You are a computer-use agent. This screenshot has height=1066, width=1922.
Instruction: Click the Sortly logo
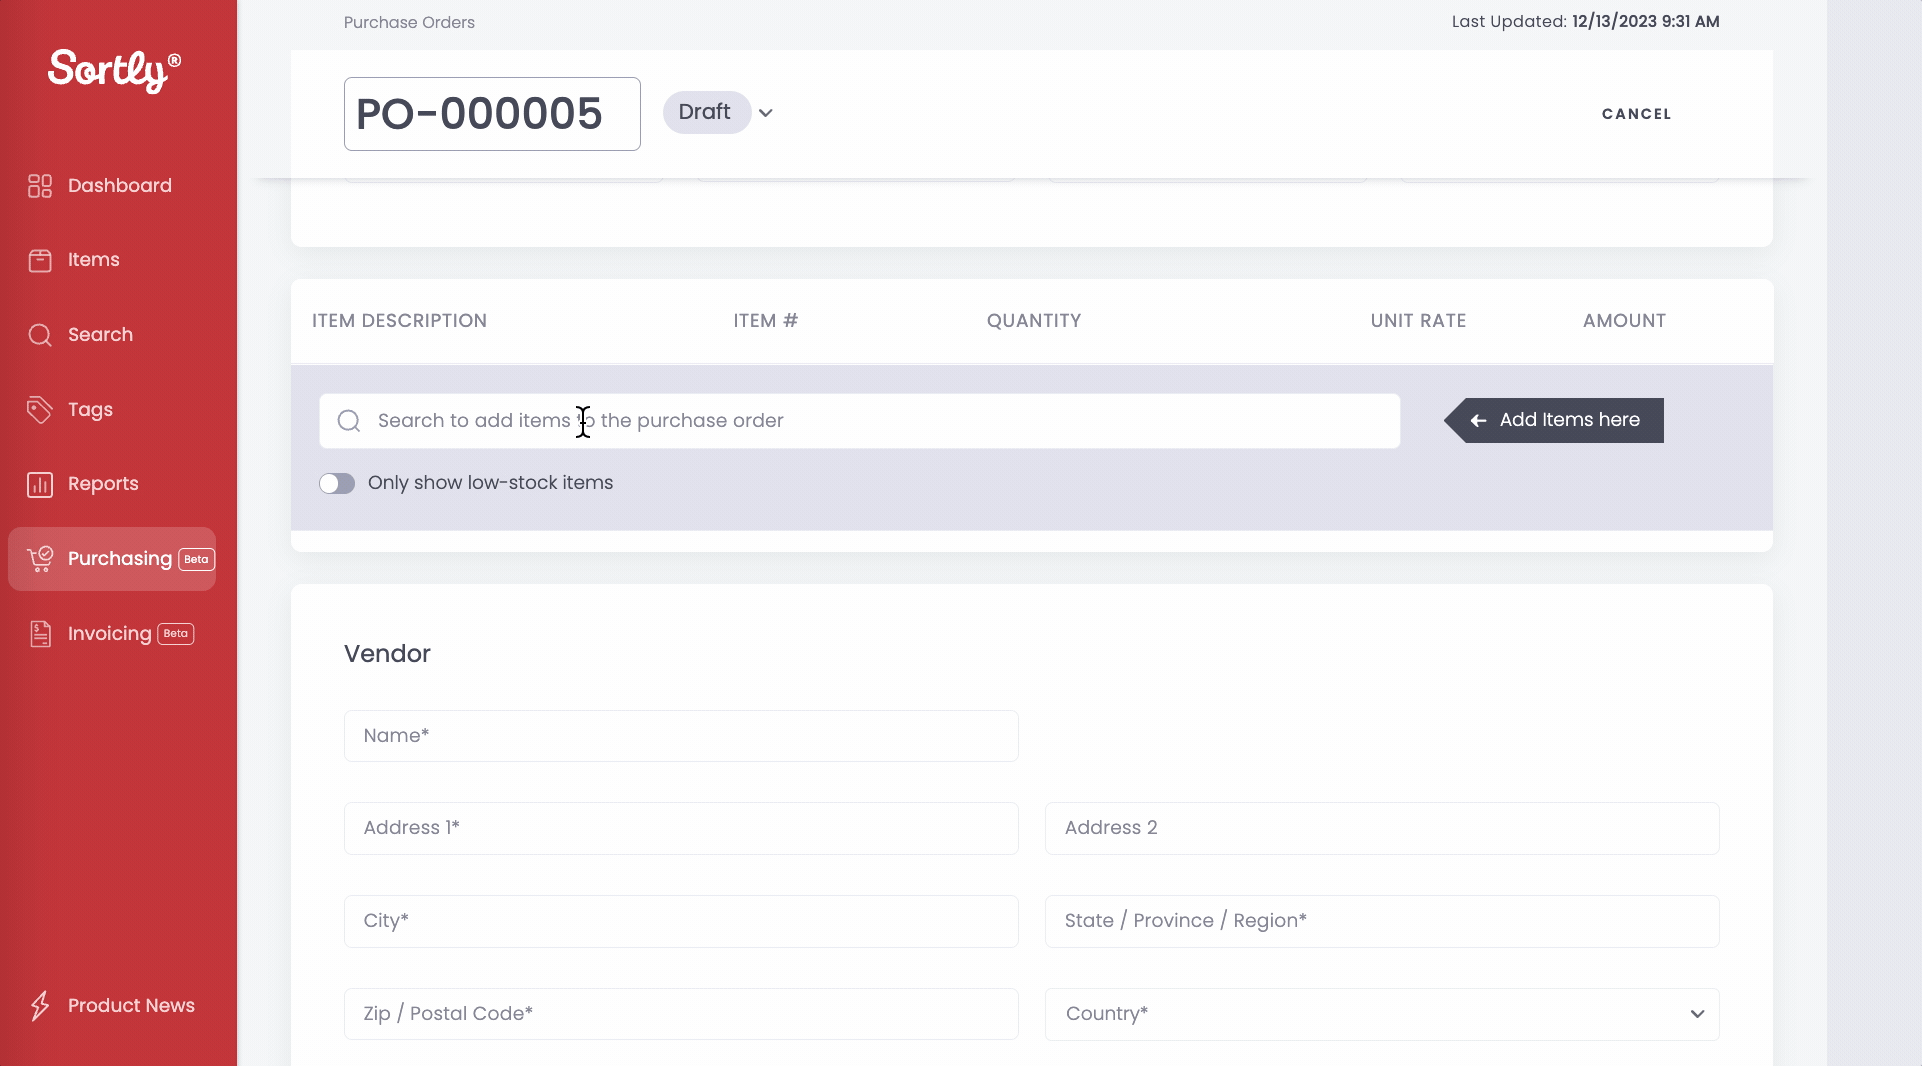pyautogui.click(x=114, y=70)
